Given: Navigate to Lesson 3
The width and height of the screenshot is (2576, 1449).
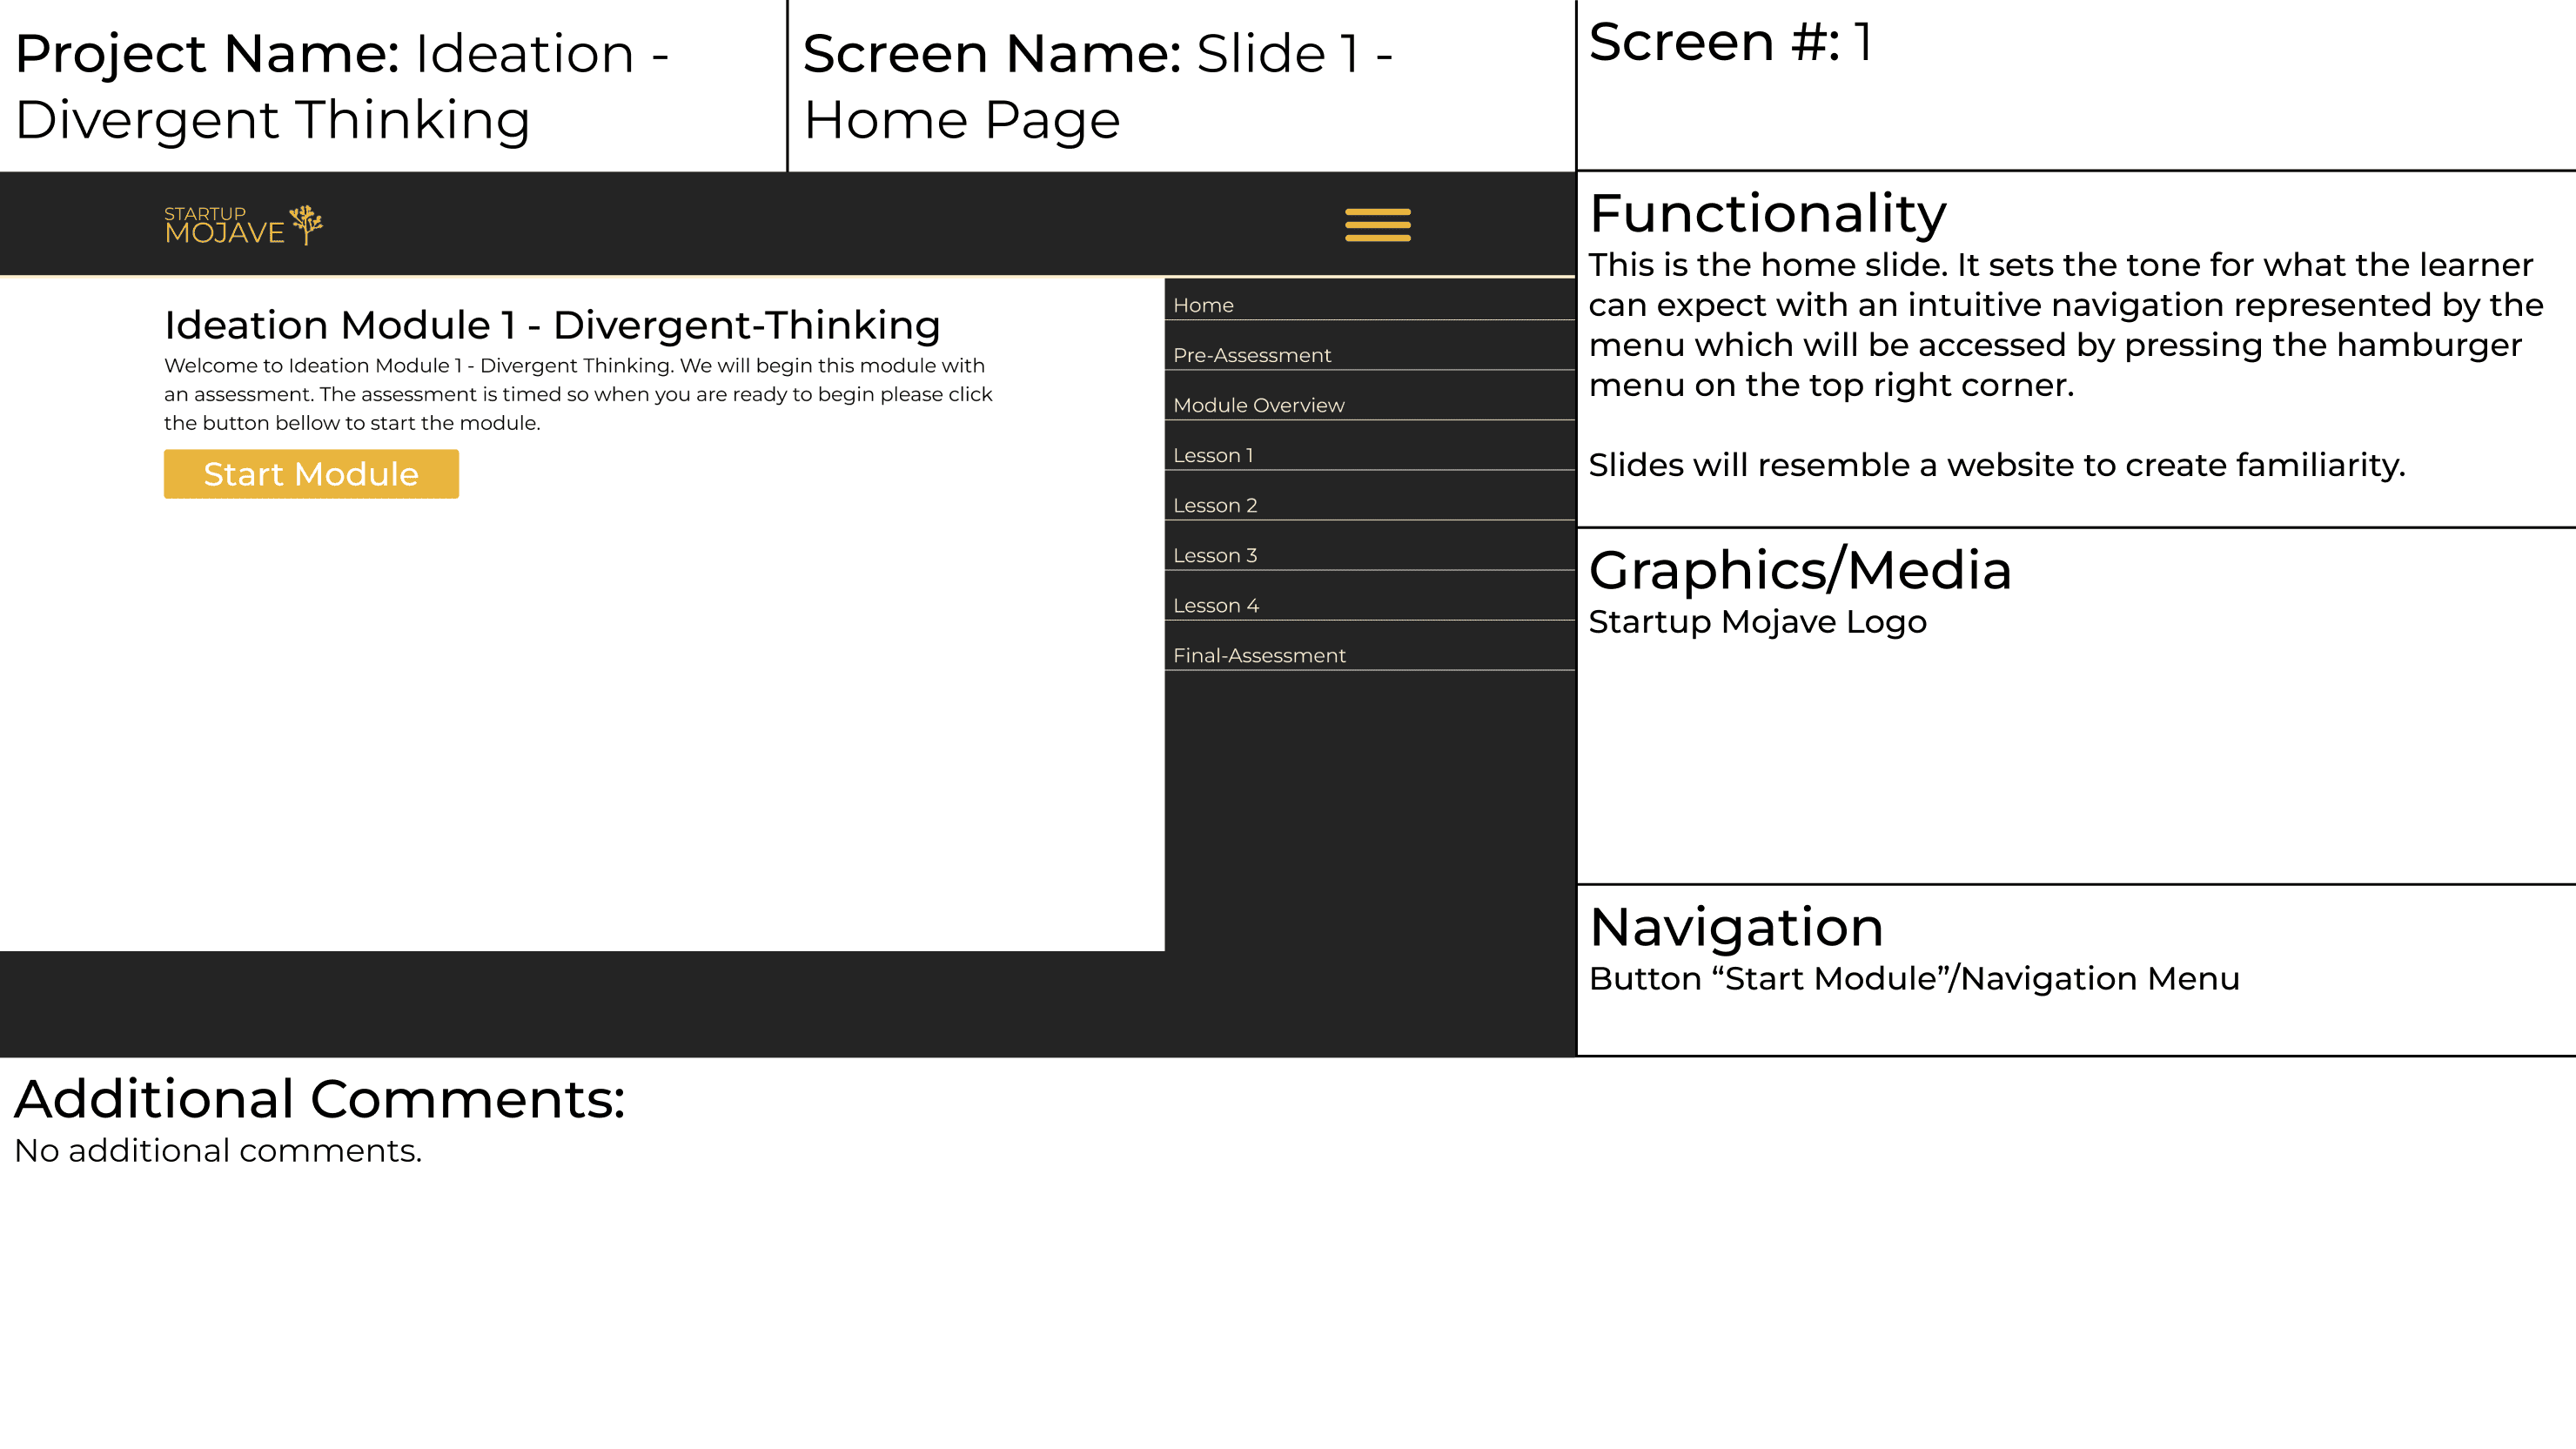Looking at the screenshot, I should tap(1214, 555).
